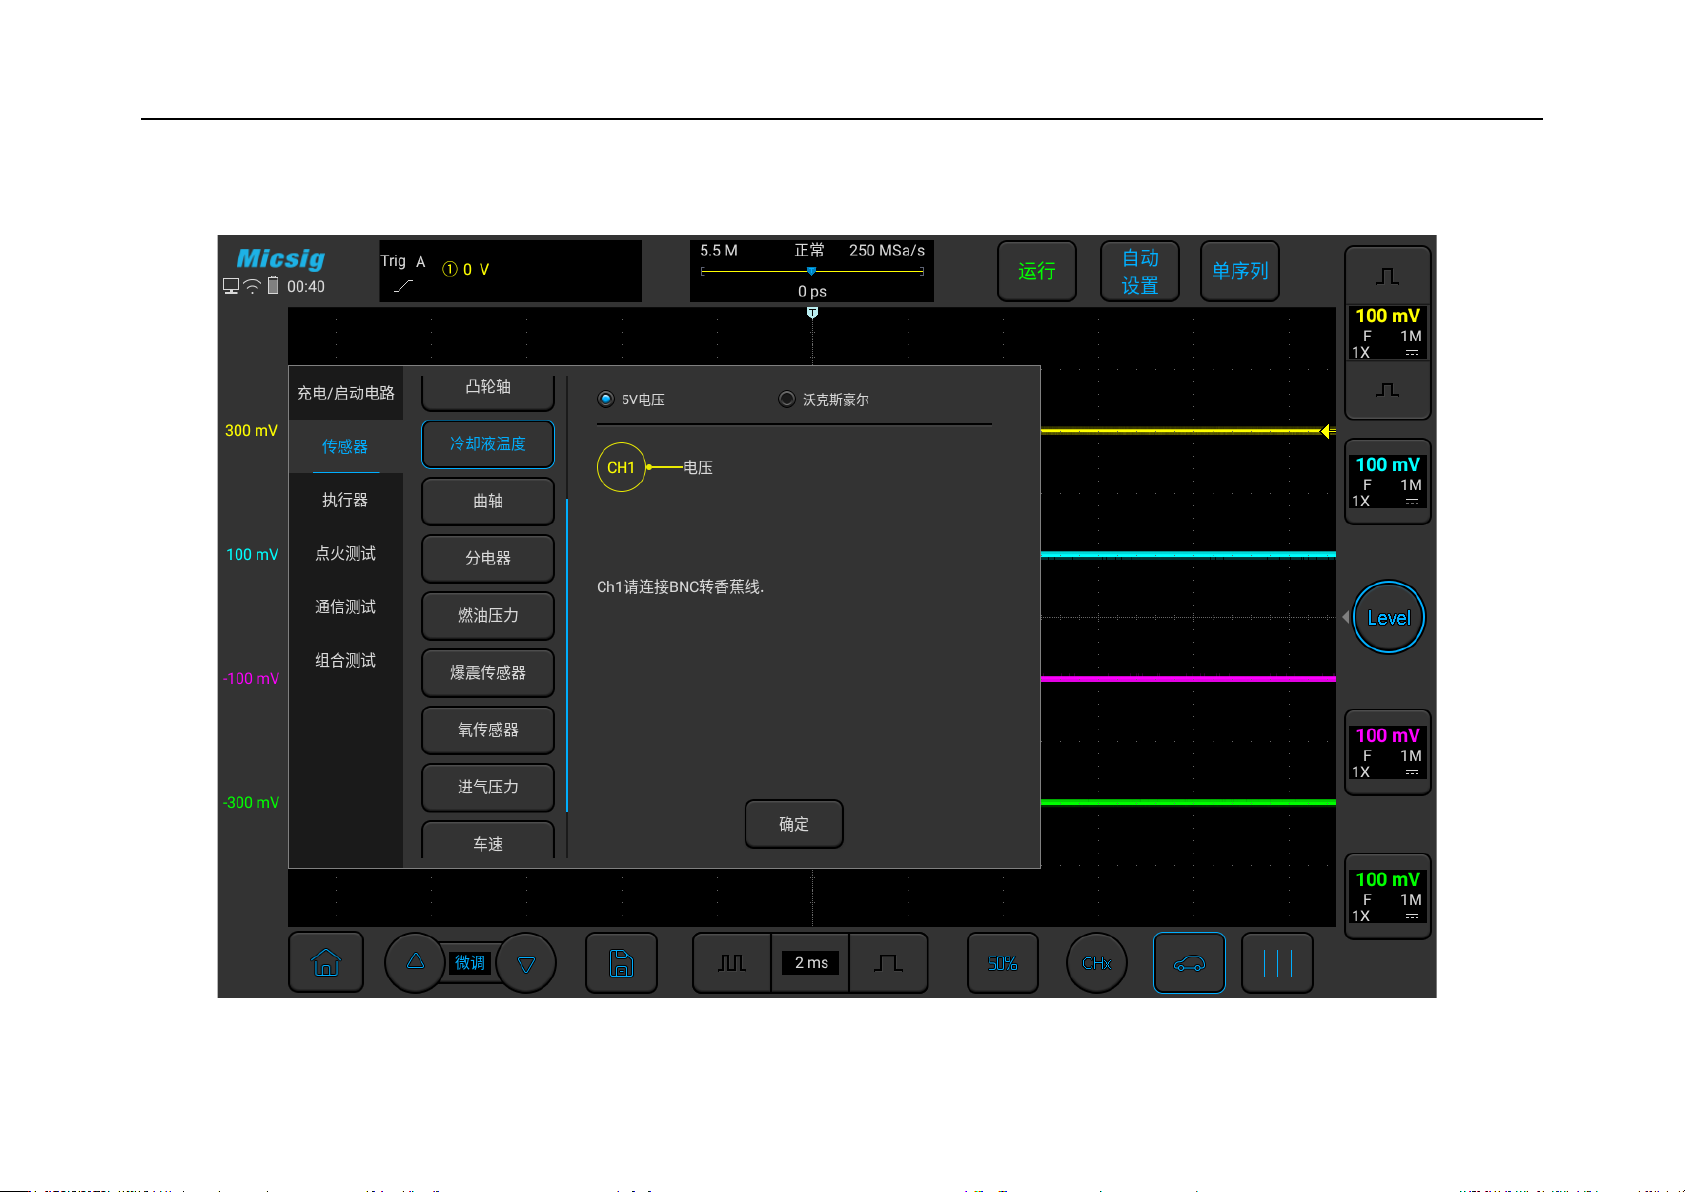Open the 传感器 sensors category
This screenshot has width=1685, height=1192.
pos(346,446)
